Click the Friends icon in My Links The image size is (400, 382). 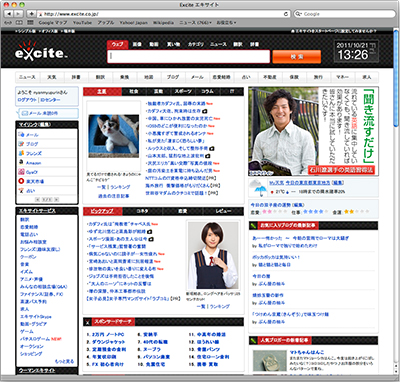(x=21, y=153)
